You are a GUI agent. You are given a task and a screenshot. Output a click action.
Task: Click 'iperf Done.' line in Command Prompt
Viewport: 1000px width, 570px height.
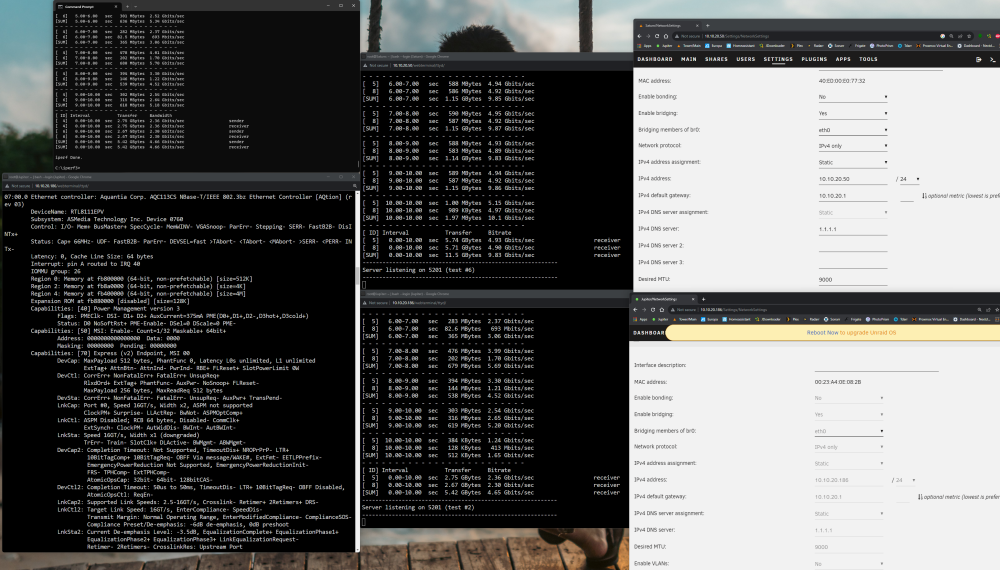69,157
